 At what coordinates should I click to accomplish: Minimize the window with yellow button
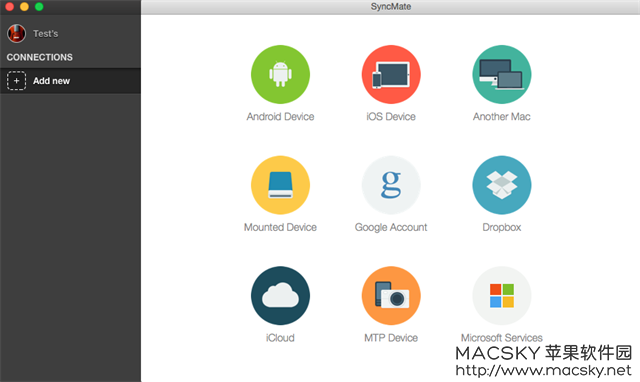point(24,7)
